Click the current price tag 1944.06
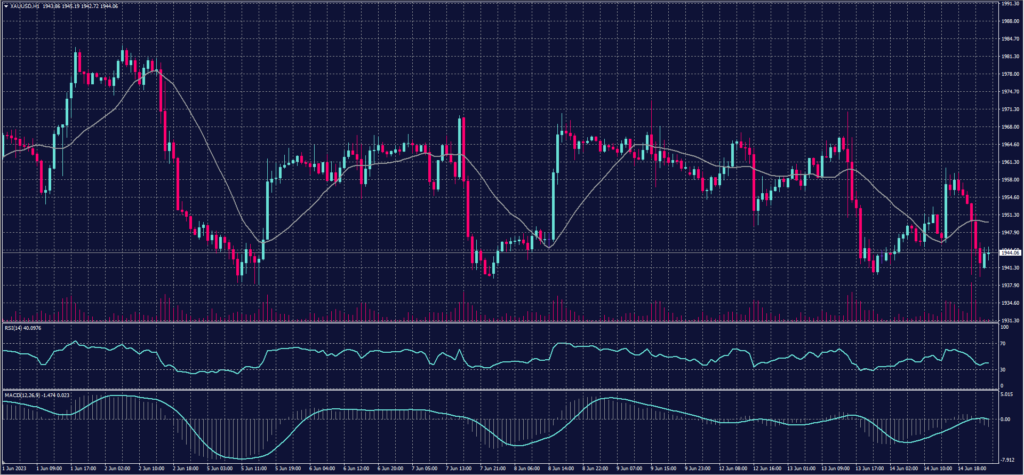This screenshot has width=1024, height=475. click(1009, 252)
